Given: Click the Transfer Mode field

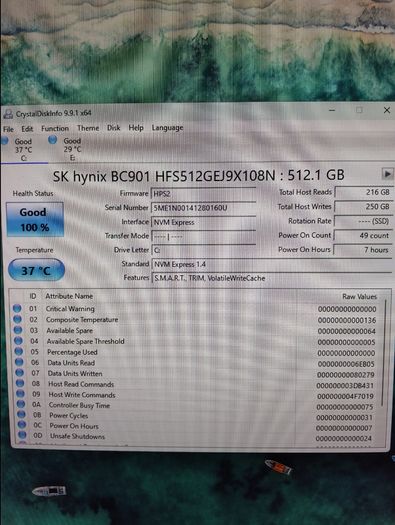Looking at the screenshot, I should pos(204,236).
